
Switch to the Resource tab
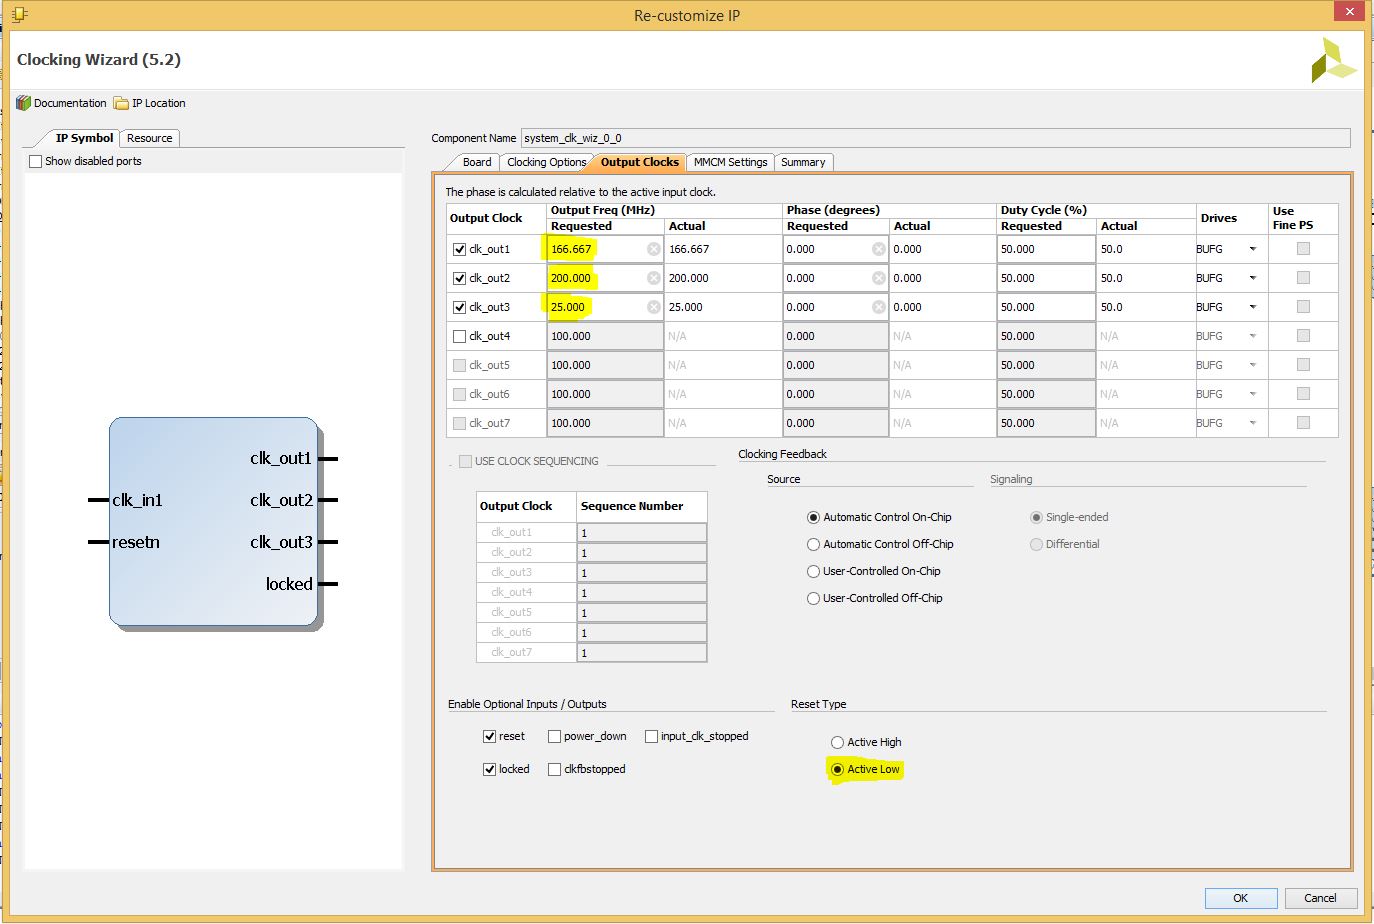(x=150, y=138)
